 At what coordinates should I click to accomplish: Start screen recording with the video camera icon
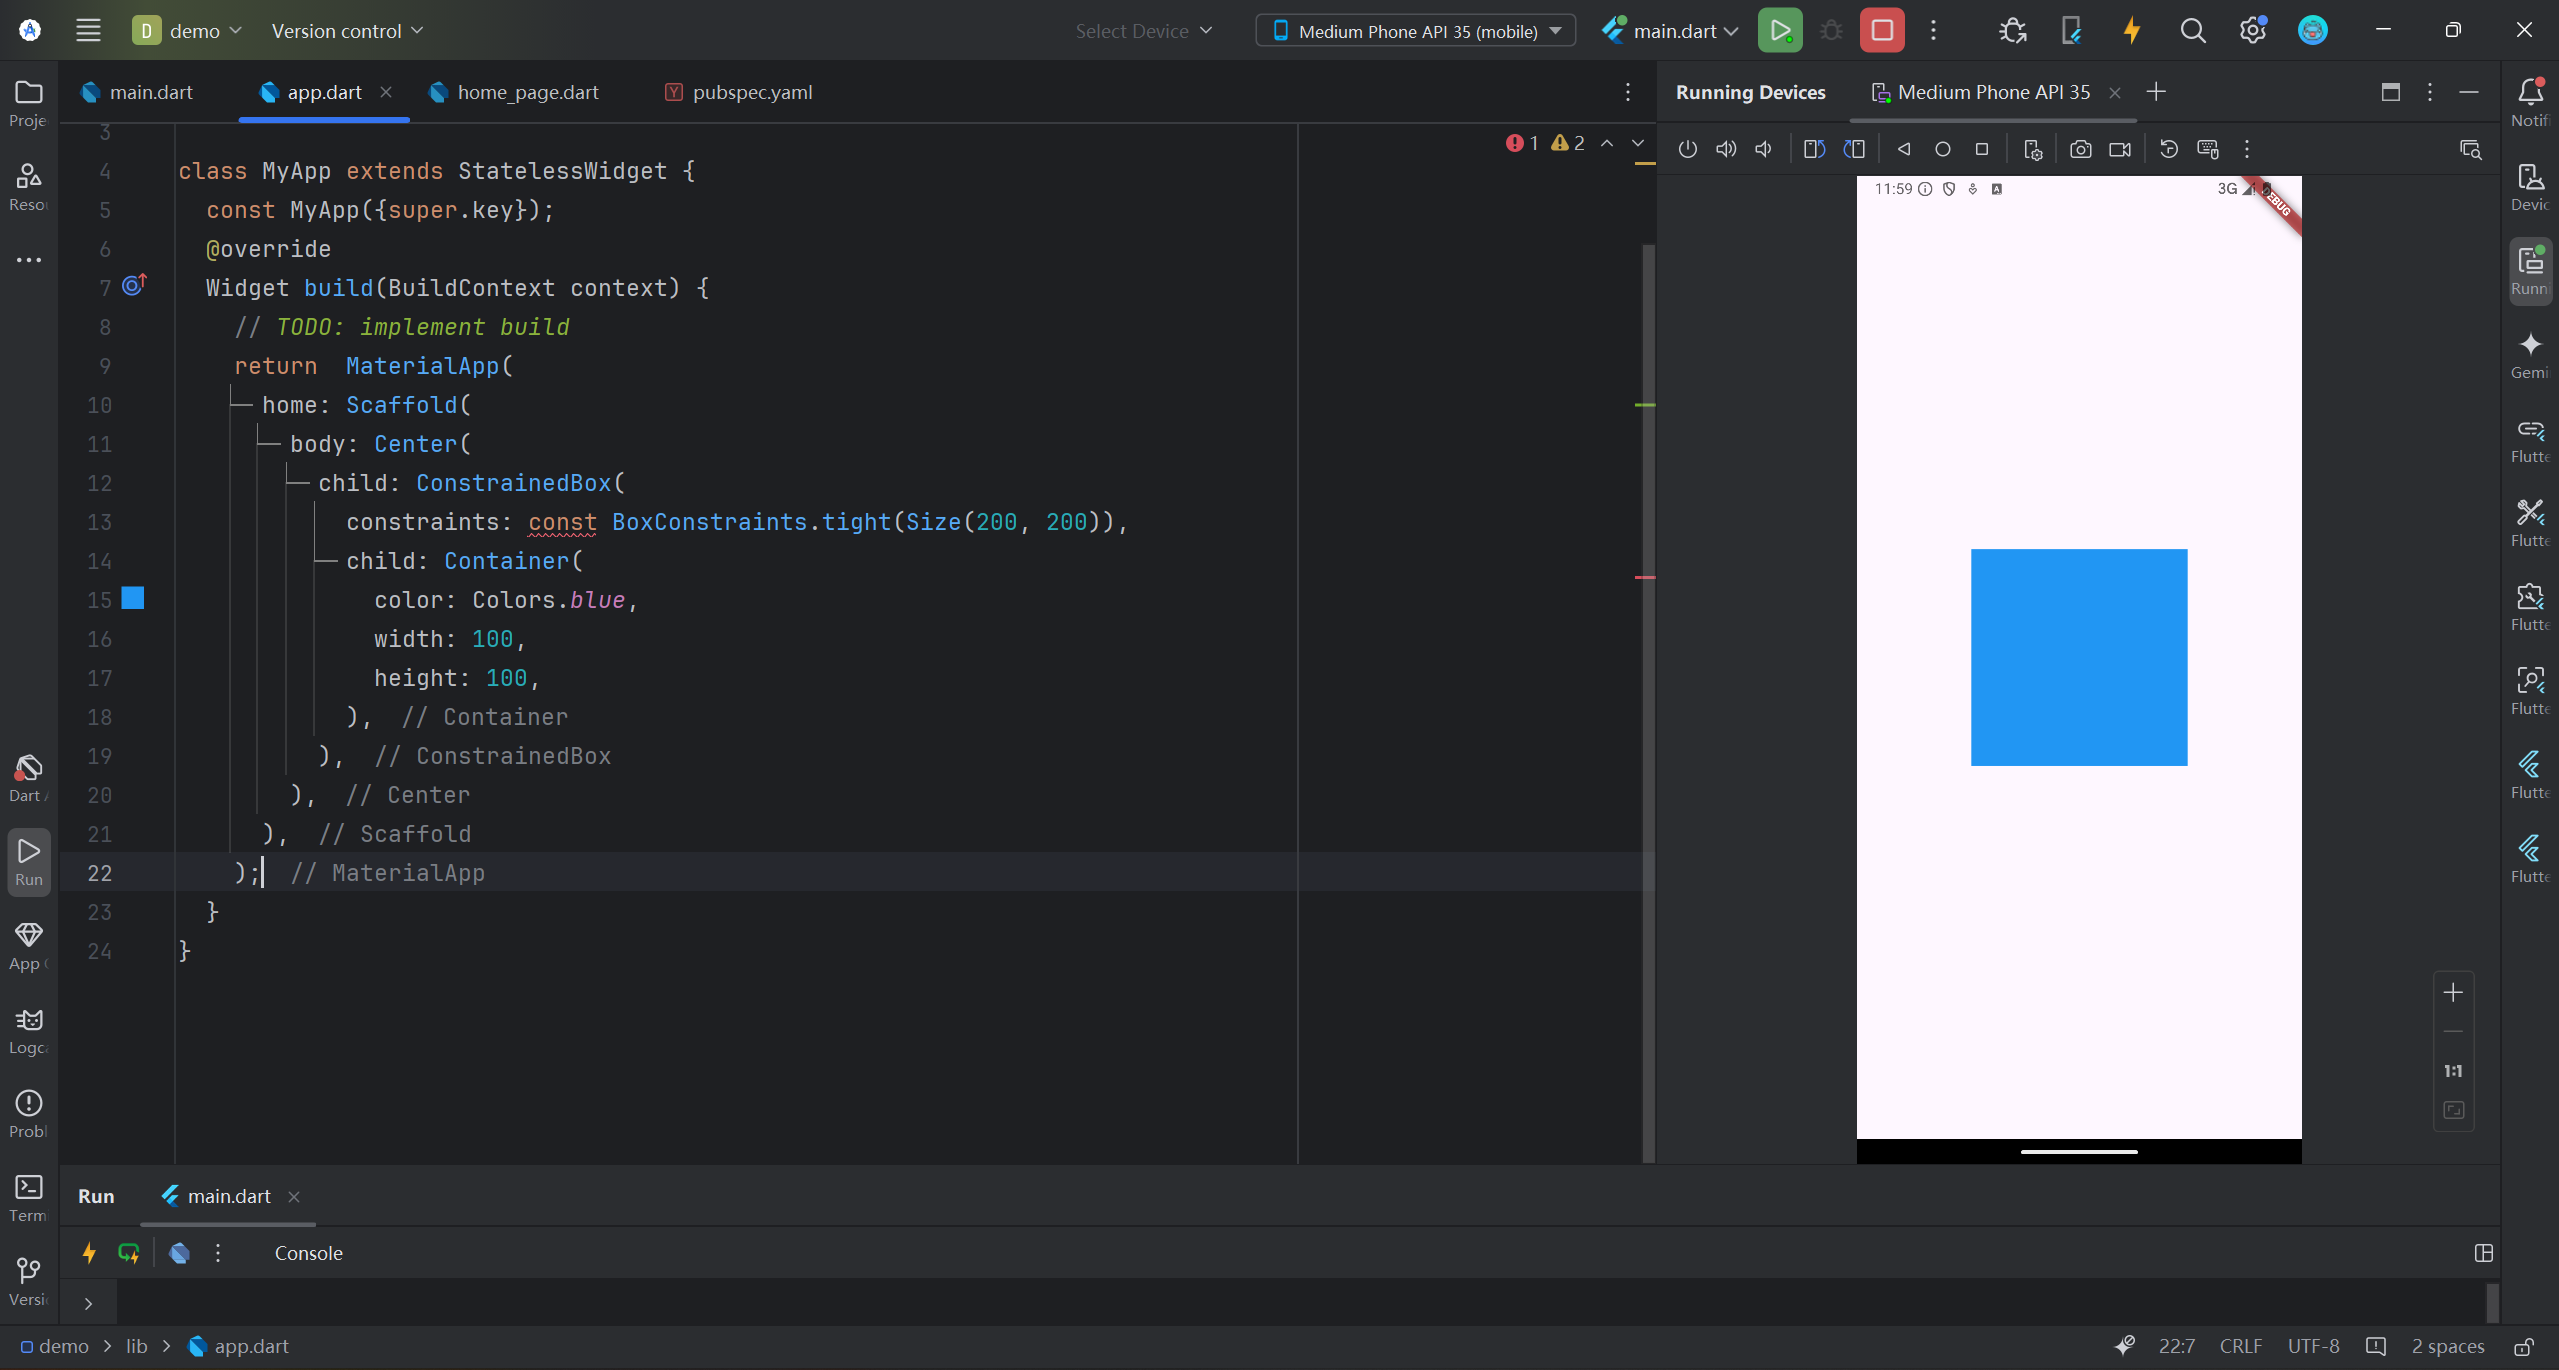click(2119, 149)
